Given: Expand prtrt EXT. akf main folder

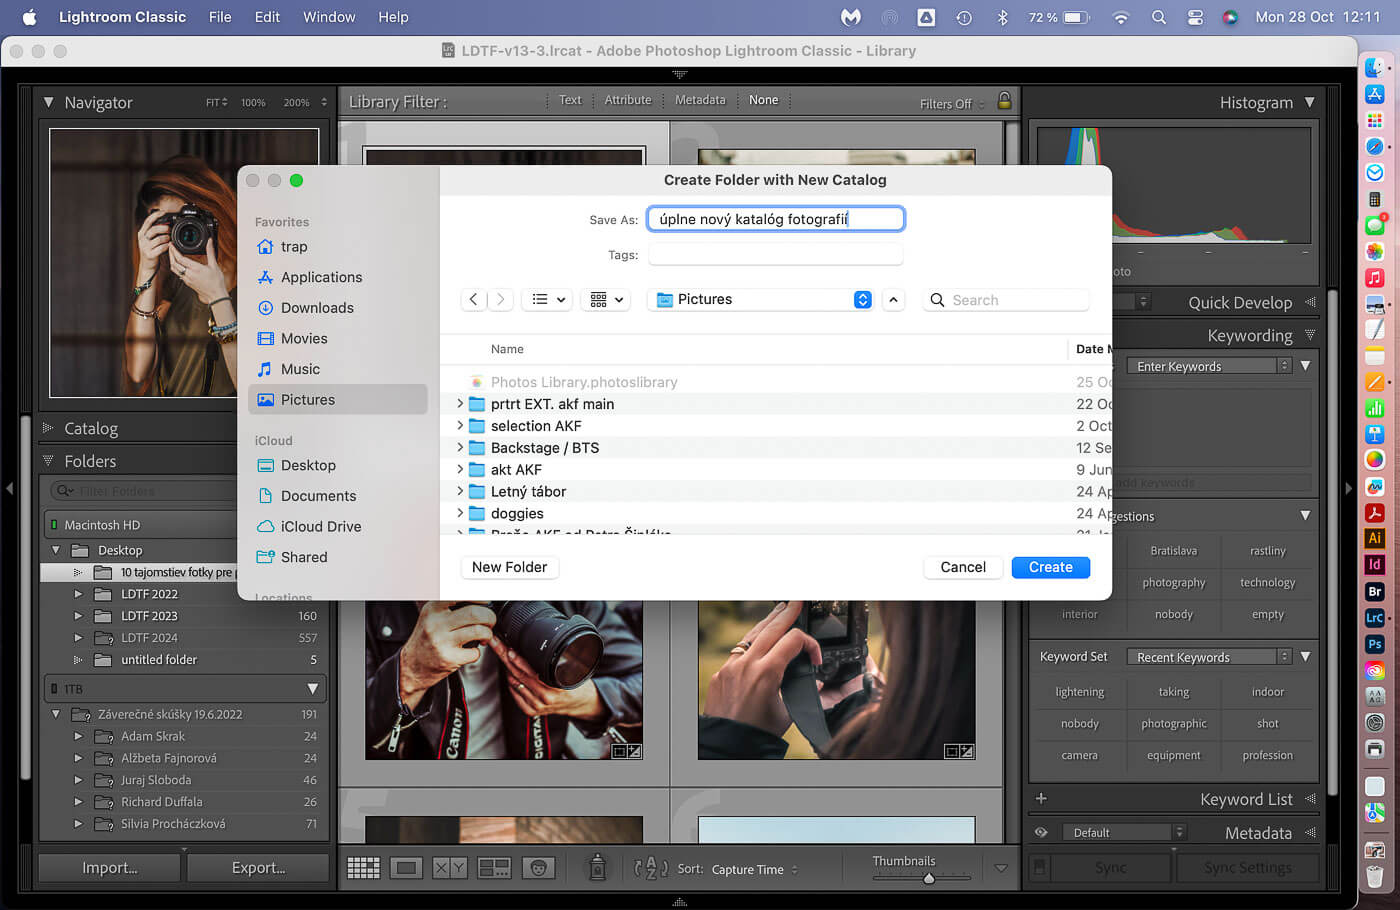Looking at the screenshot, I should tap(460, 404).
